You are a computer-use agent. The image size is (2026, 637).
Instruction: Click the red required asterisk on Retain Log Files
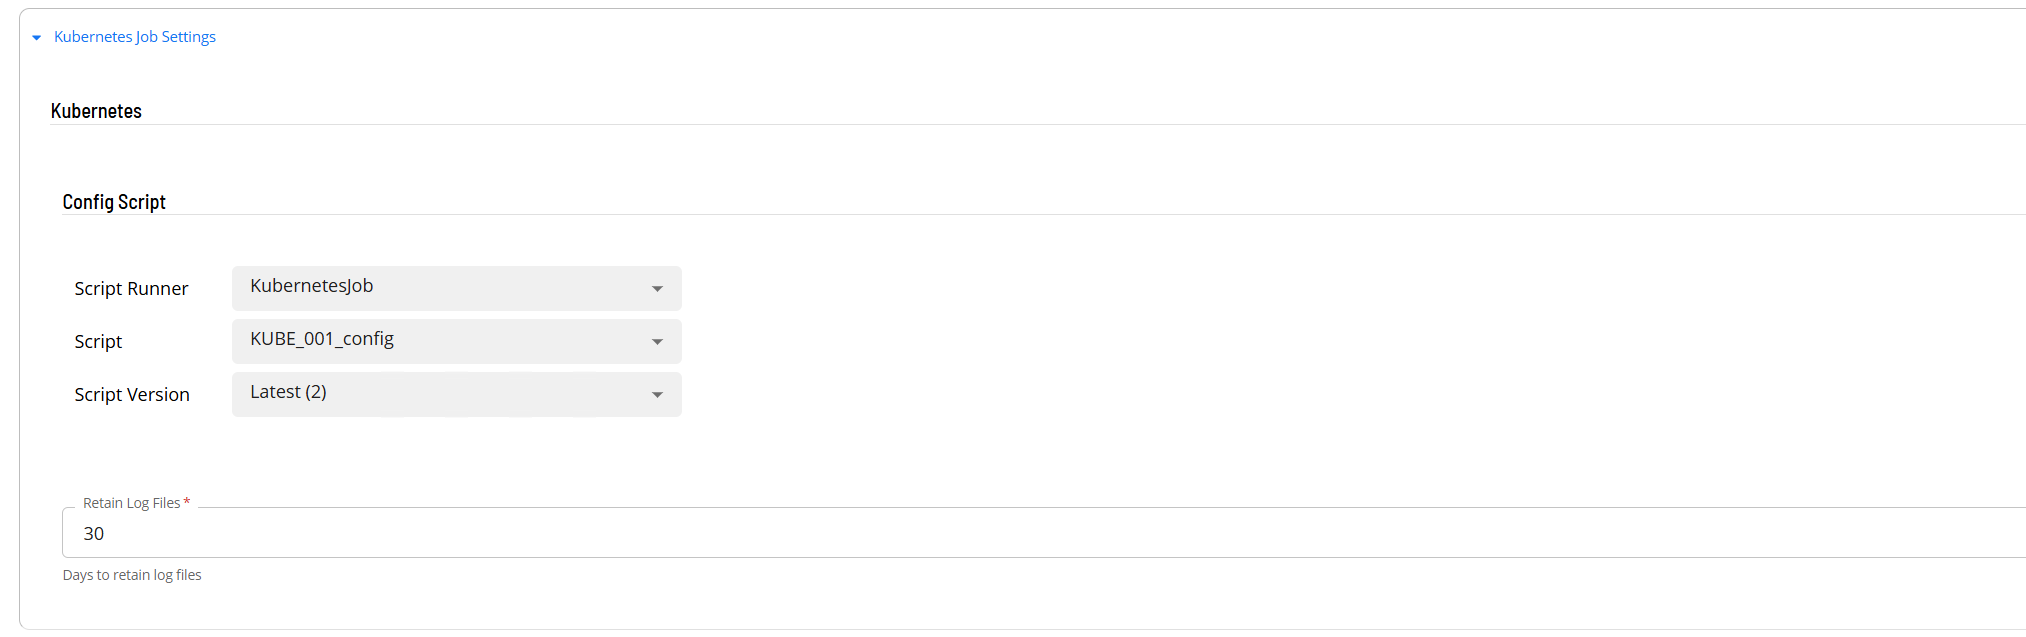187,502
